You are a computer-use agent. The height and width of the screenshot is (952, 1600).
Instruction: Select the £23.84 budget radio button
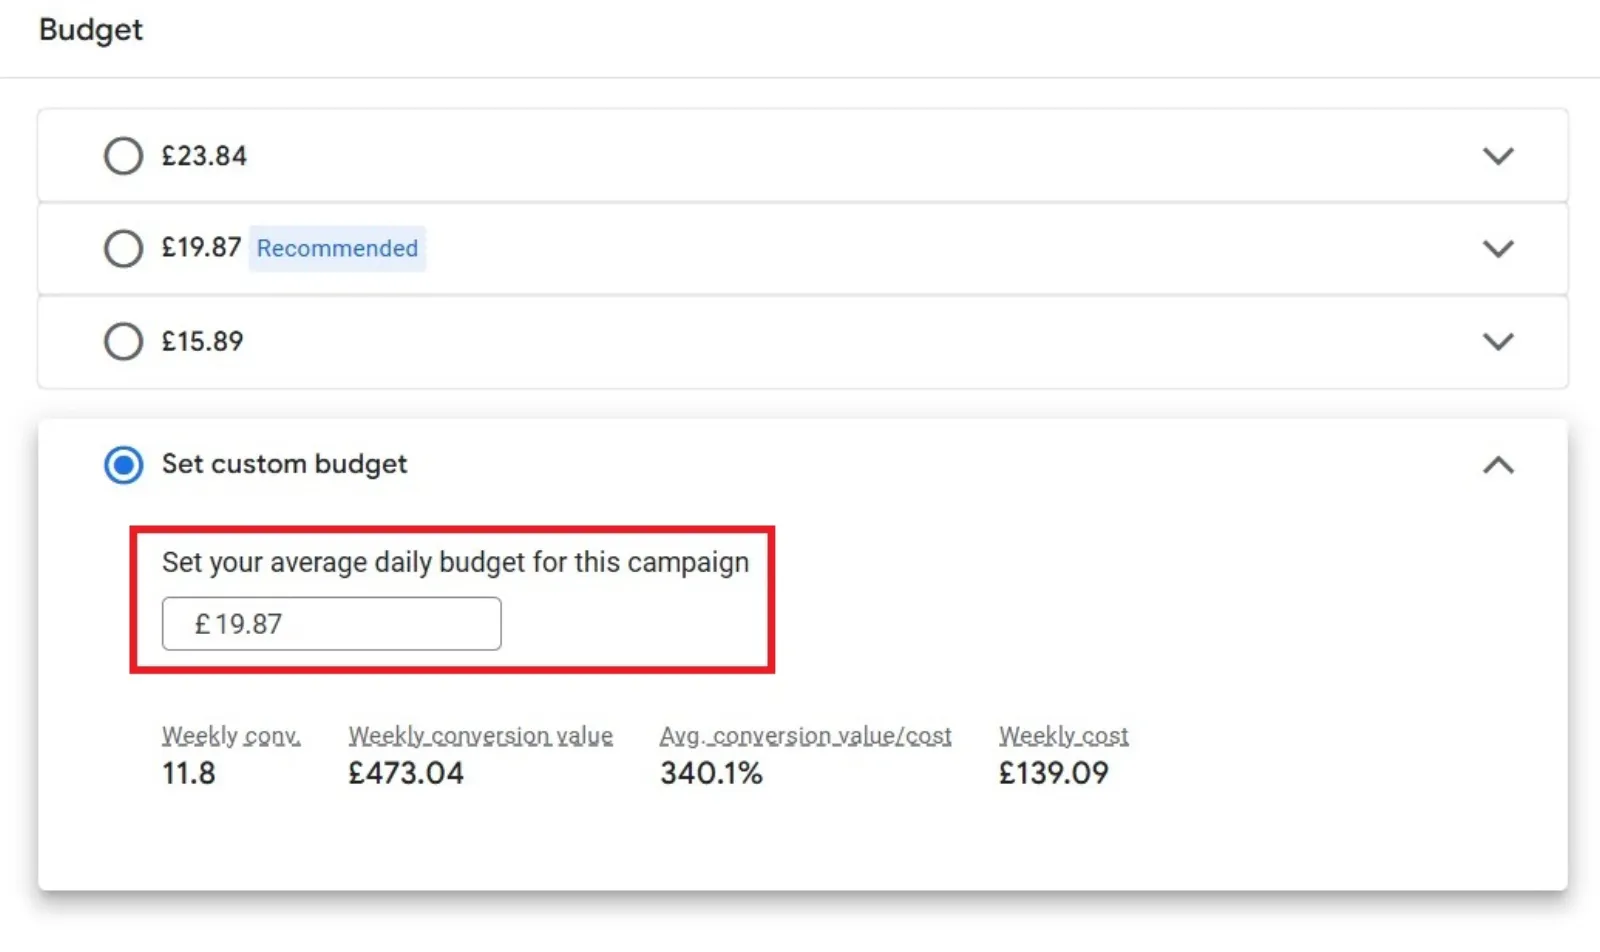123,156
